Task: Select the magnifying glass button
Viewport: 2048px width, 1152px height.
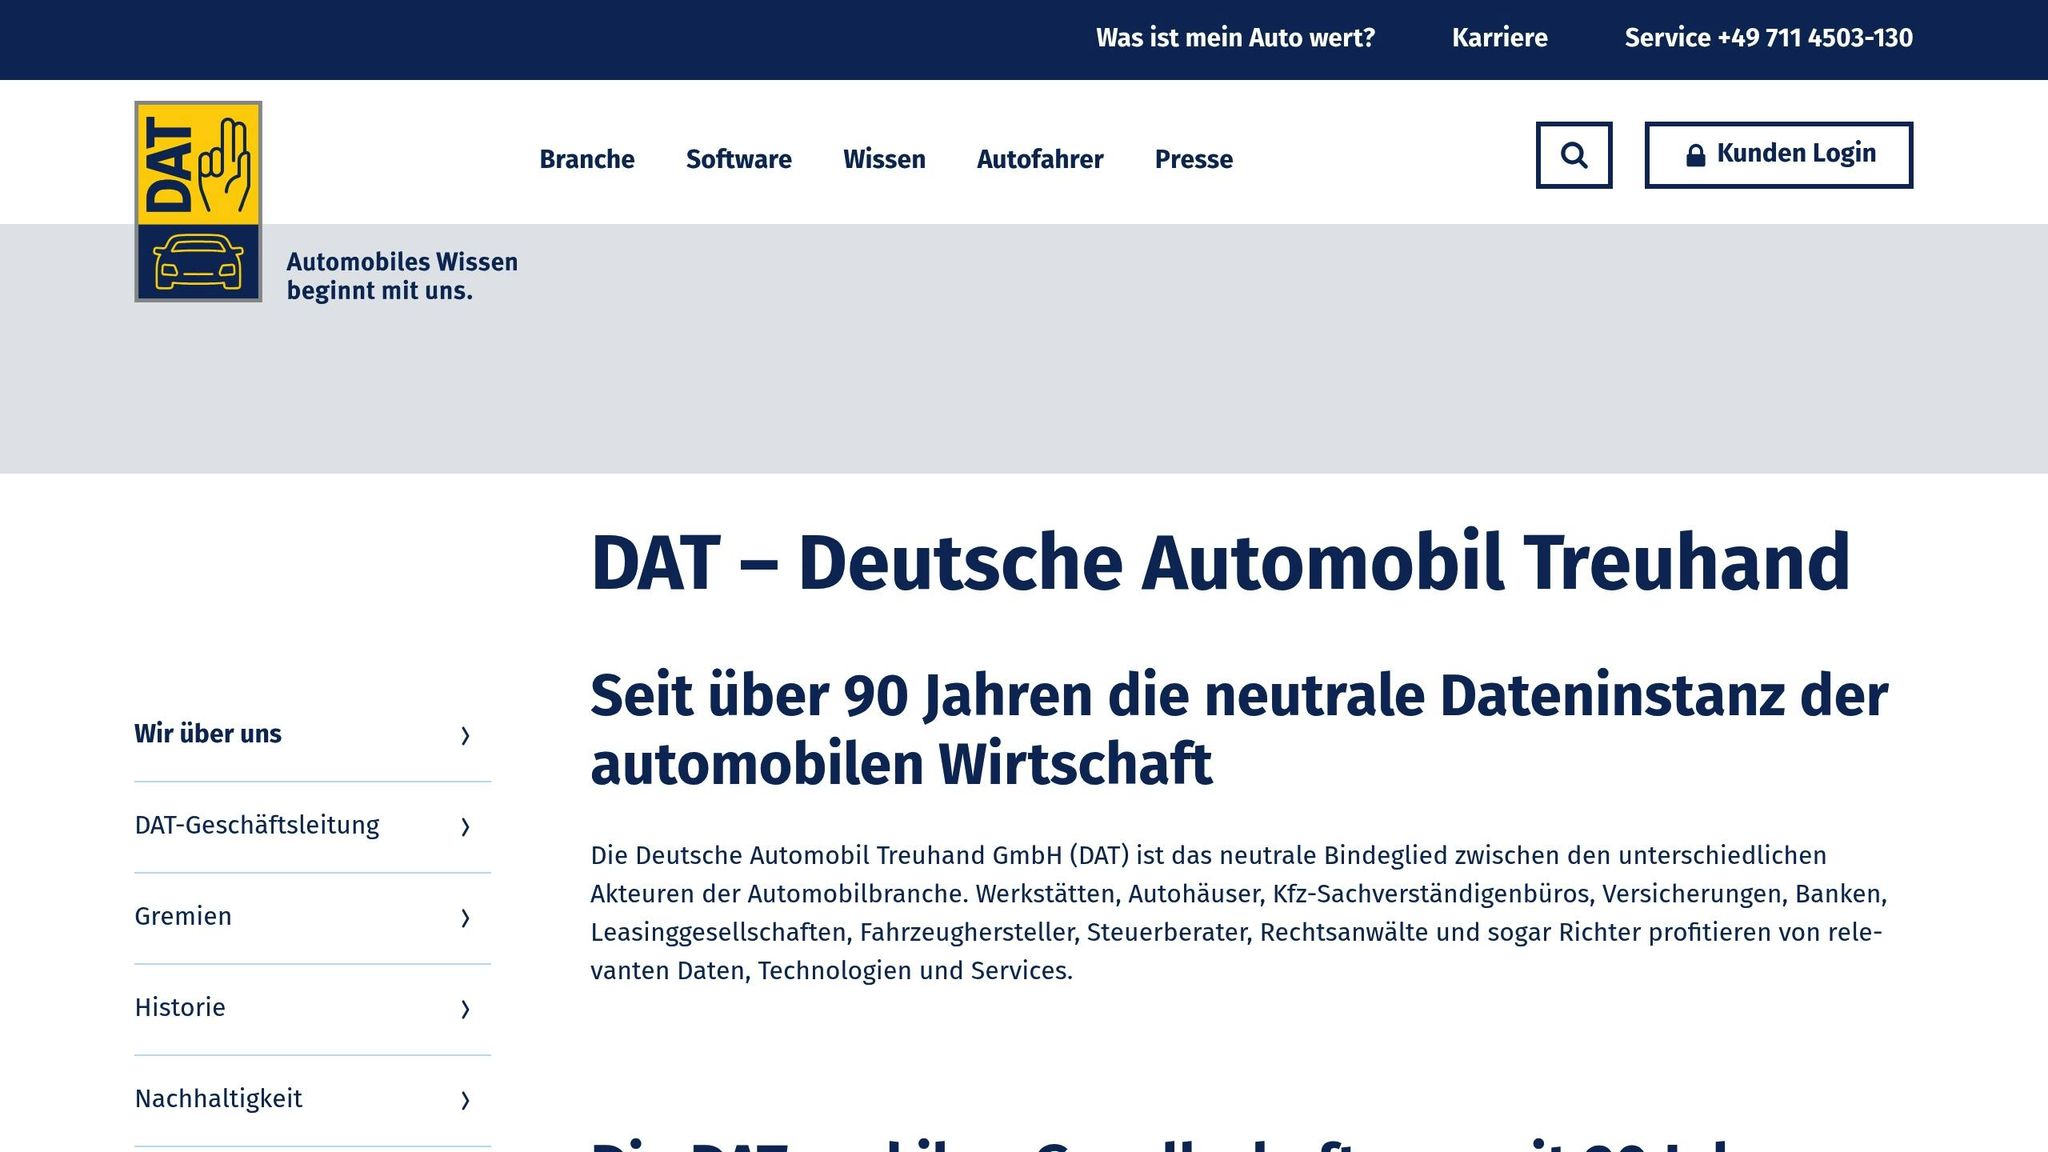Action: 1575,155
